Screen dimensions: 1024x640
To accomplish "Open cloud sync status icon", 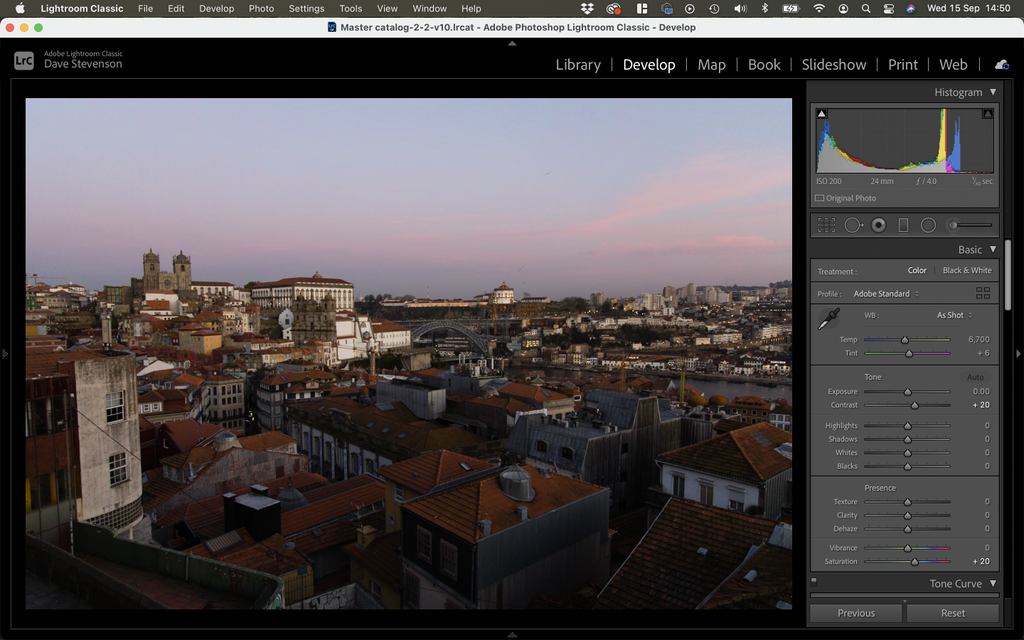I will pyautogui.click(x=1002, y=64).
